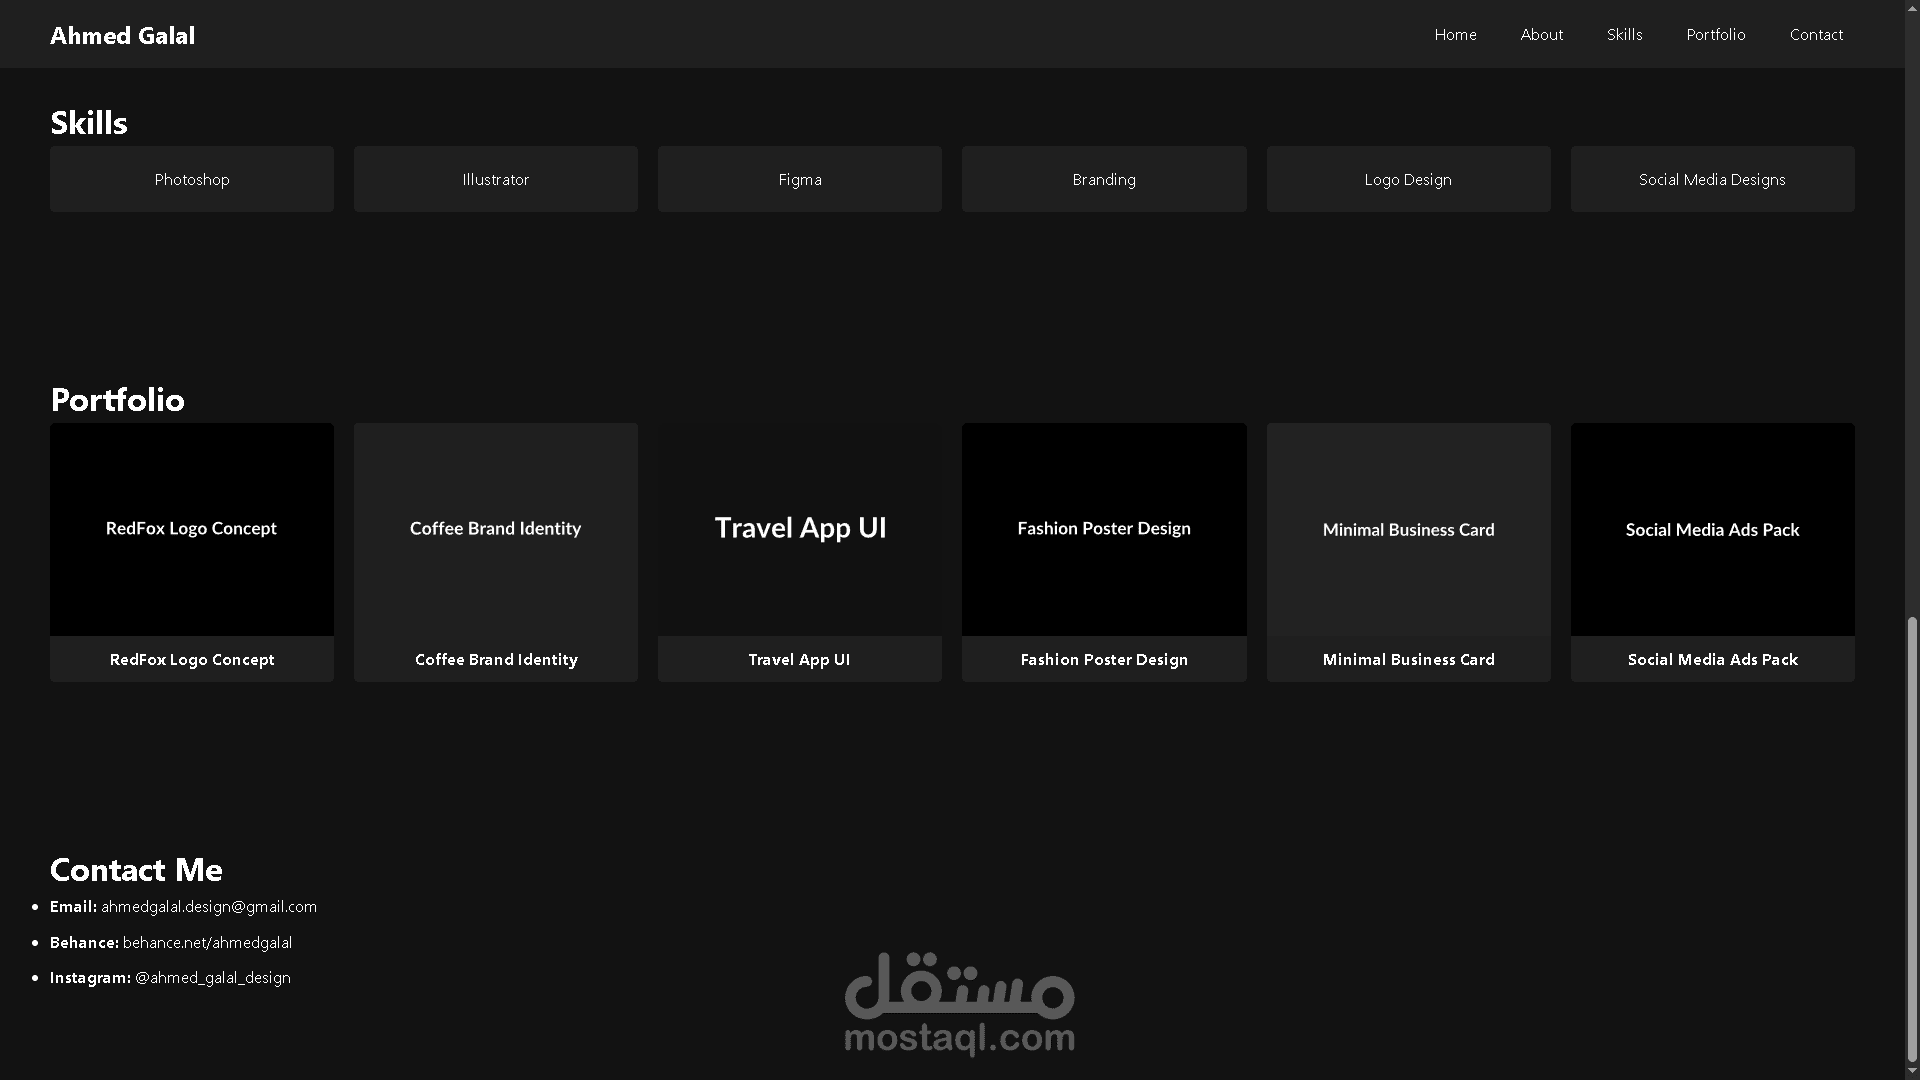Click the Home navigation link
Image resolution: width=1920 pixels, height=1080 pixels.
pyautogui.click(x=1455, y=35)
